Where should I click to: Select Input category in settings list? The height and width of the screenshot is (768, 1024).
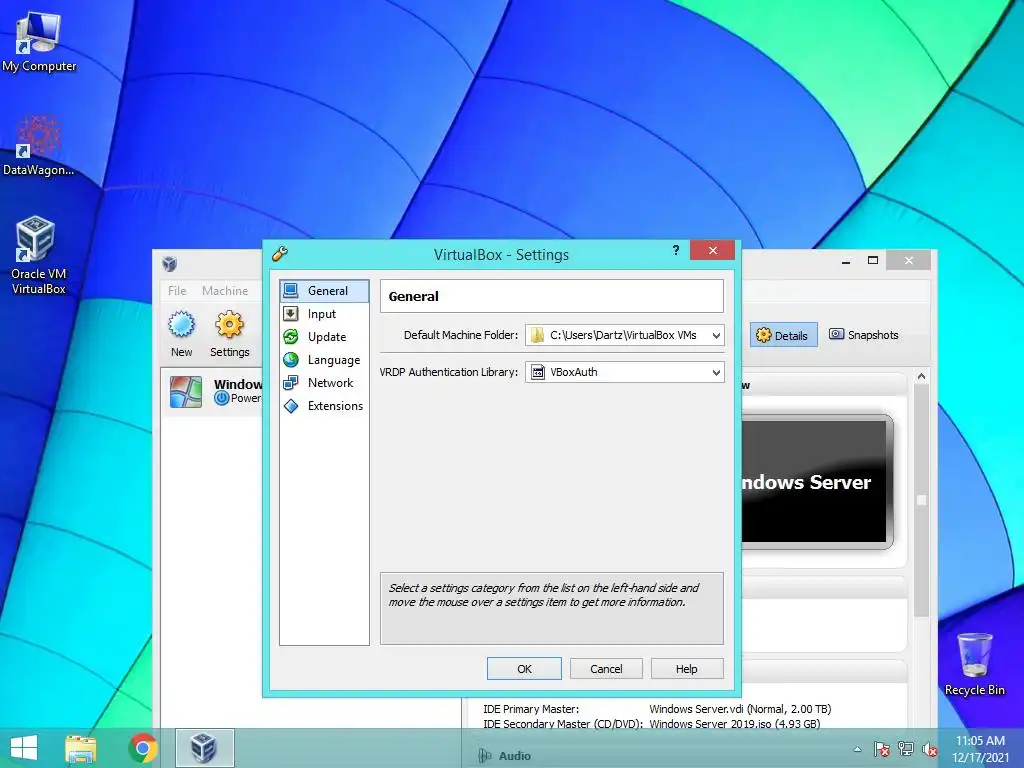click(324, 314)
